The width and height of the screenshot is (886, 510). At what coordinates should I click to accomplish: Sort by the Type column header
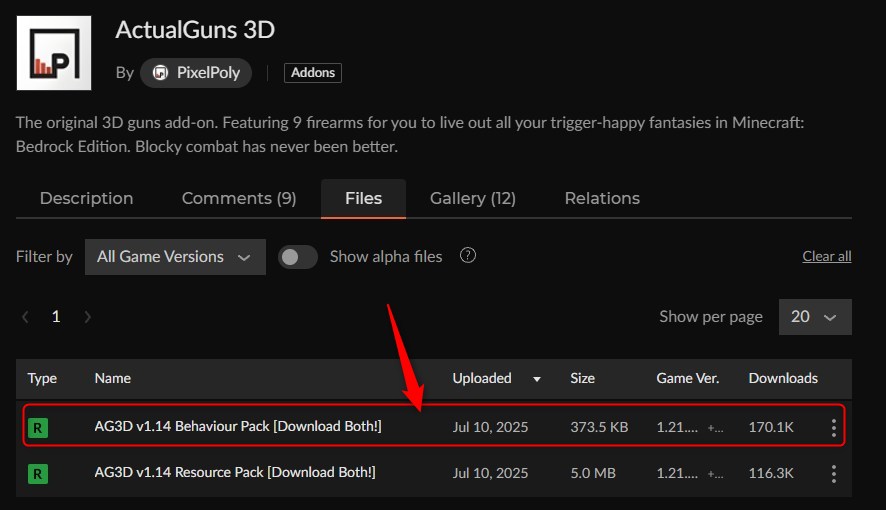tap(42, 378)
